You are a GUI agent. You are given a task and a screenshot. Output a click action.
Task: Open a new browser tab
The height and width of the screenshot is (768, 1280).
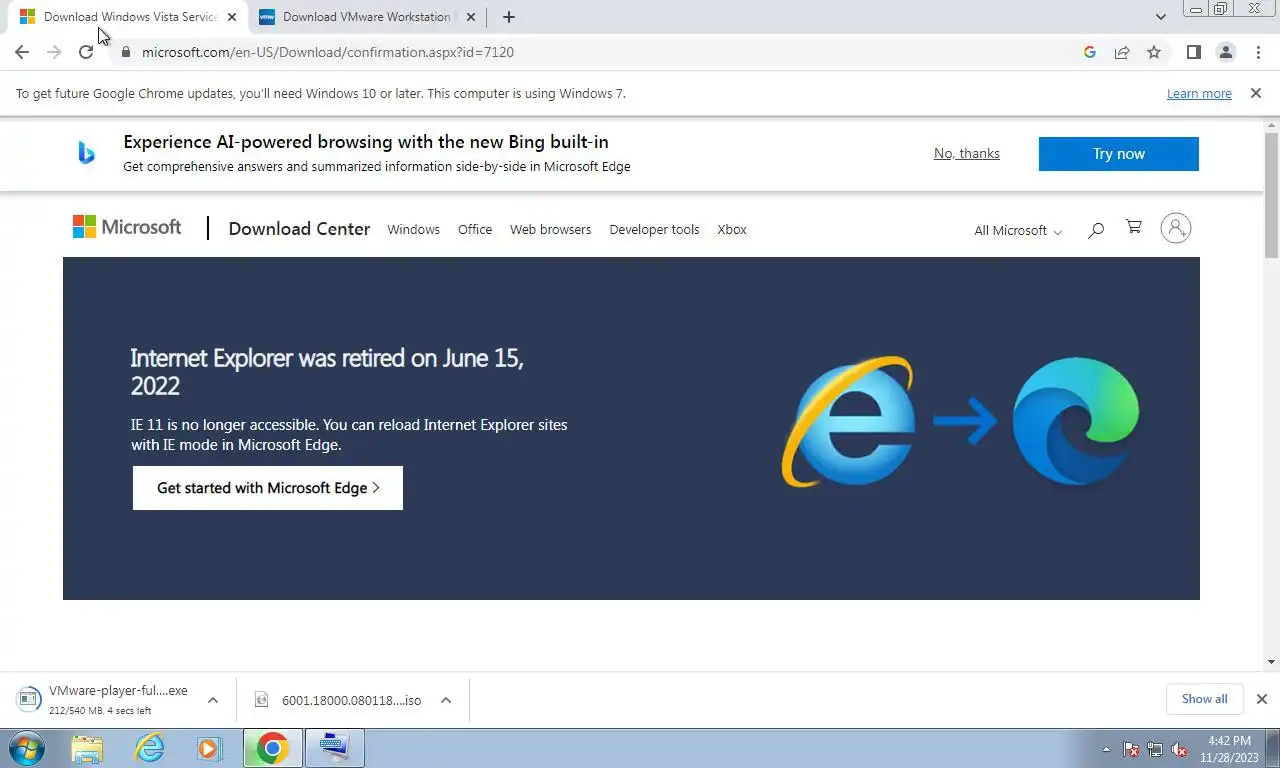tap(508, 17)
